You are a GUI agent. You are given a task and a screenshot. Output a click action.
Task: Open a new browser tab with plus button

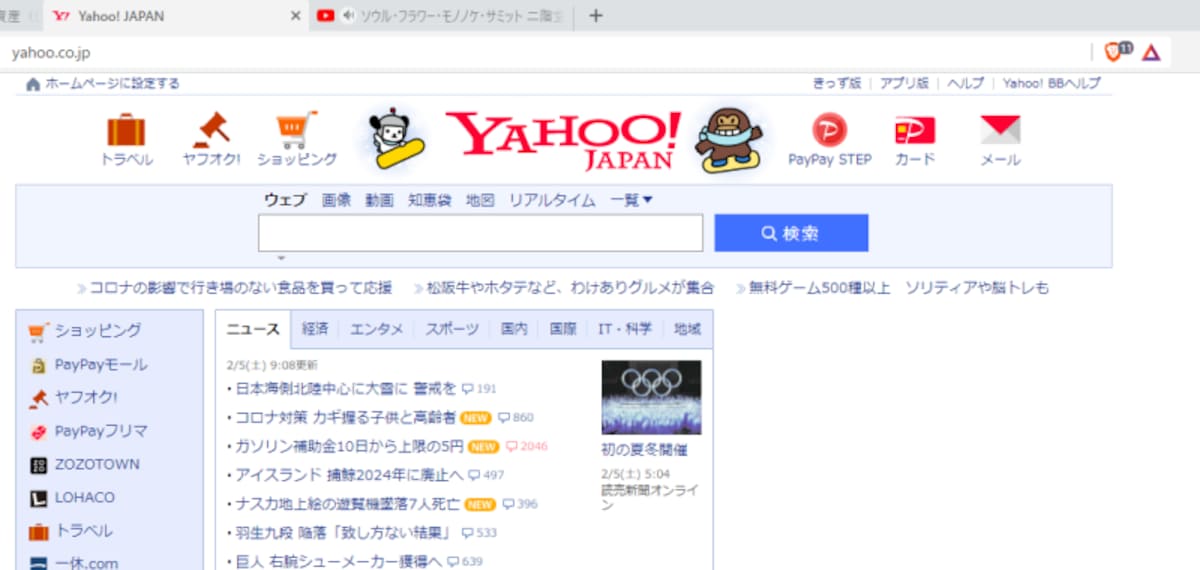[x=596, y=15]
